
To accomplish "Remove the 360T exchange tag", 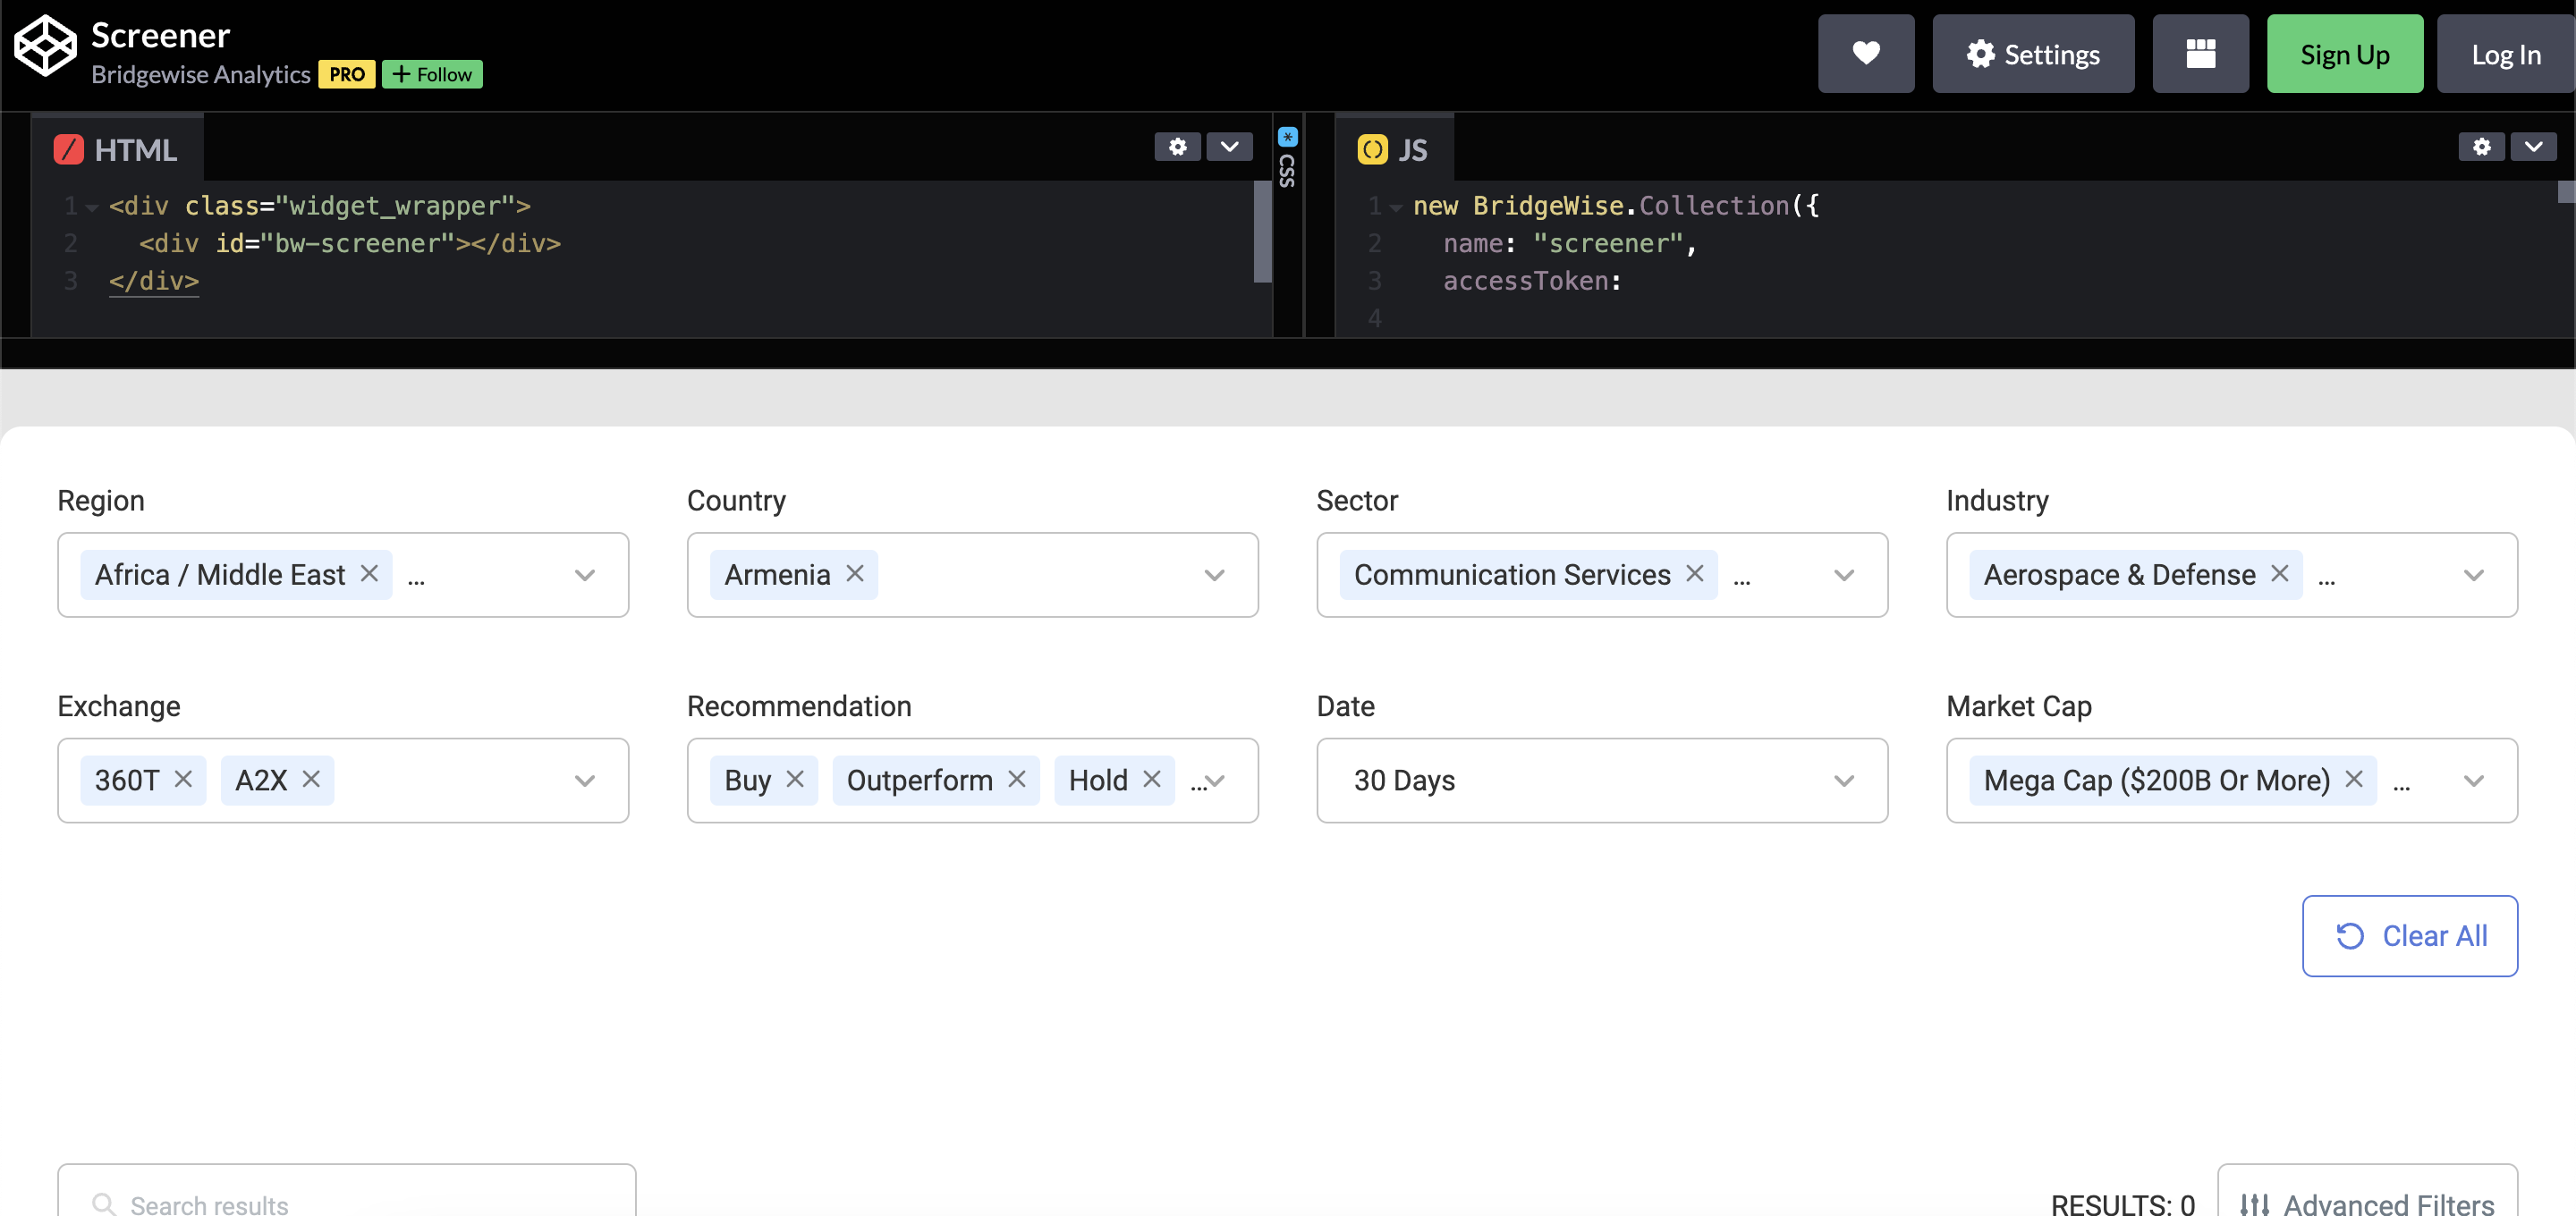I will click(x=183, y=779).
